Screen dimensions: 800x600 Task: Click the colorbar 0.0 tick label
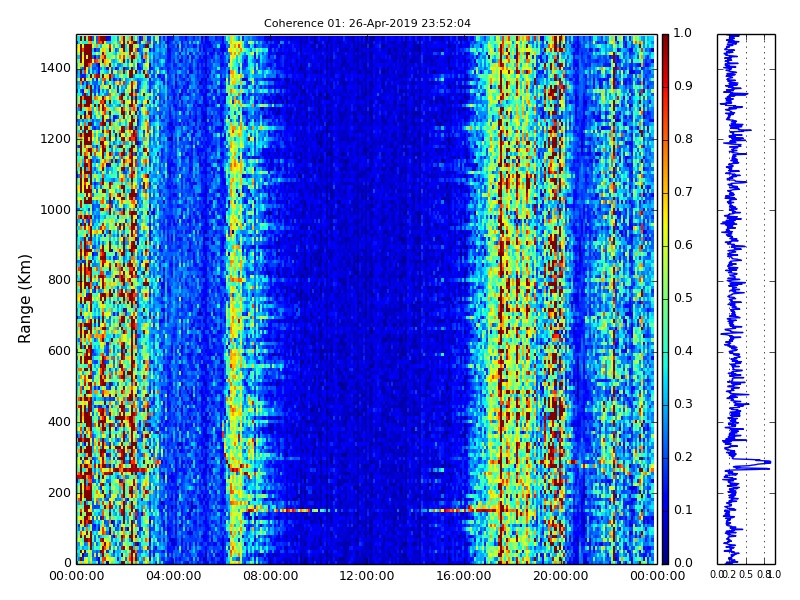pyautogui.click(x=683, y=563)
